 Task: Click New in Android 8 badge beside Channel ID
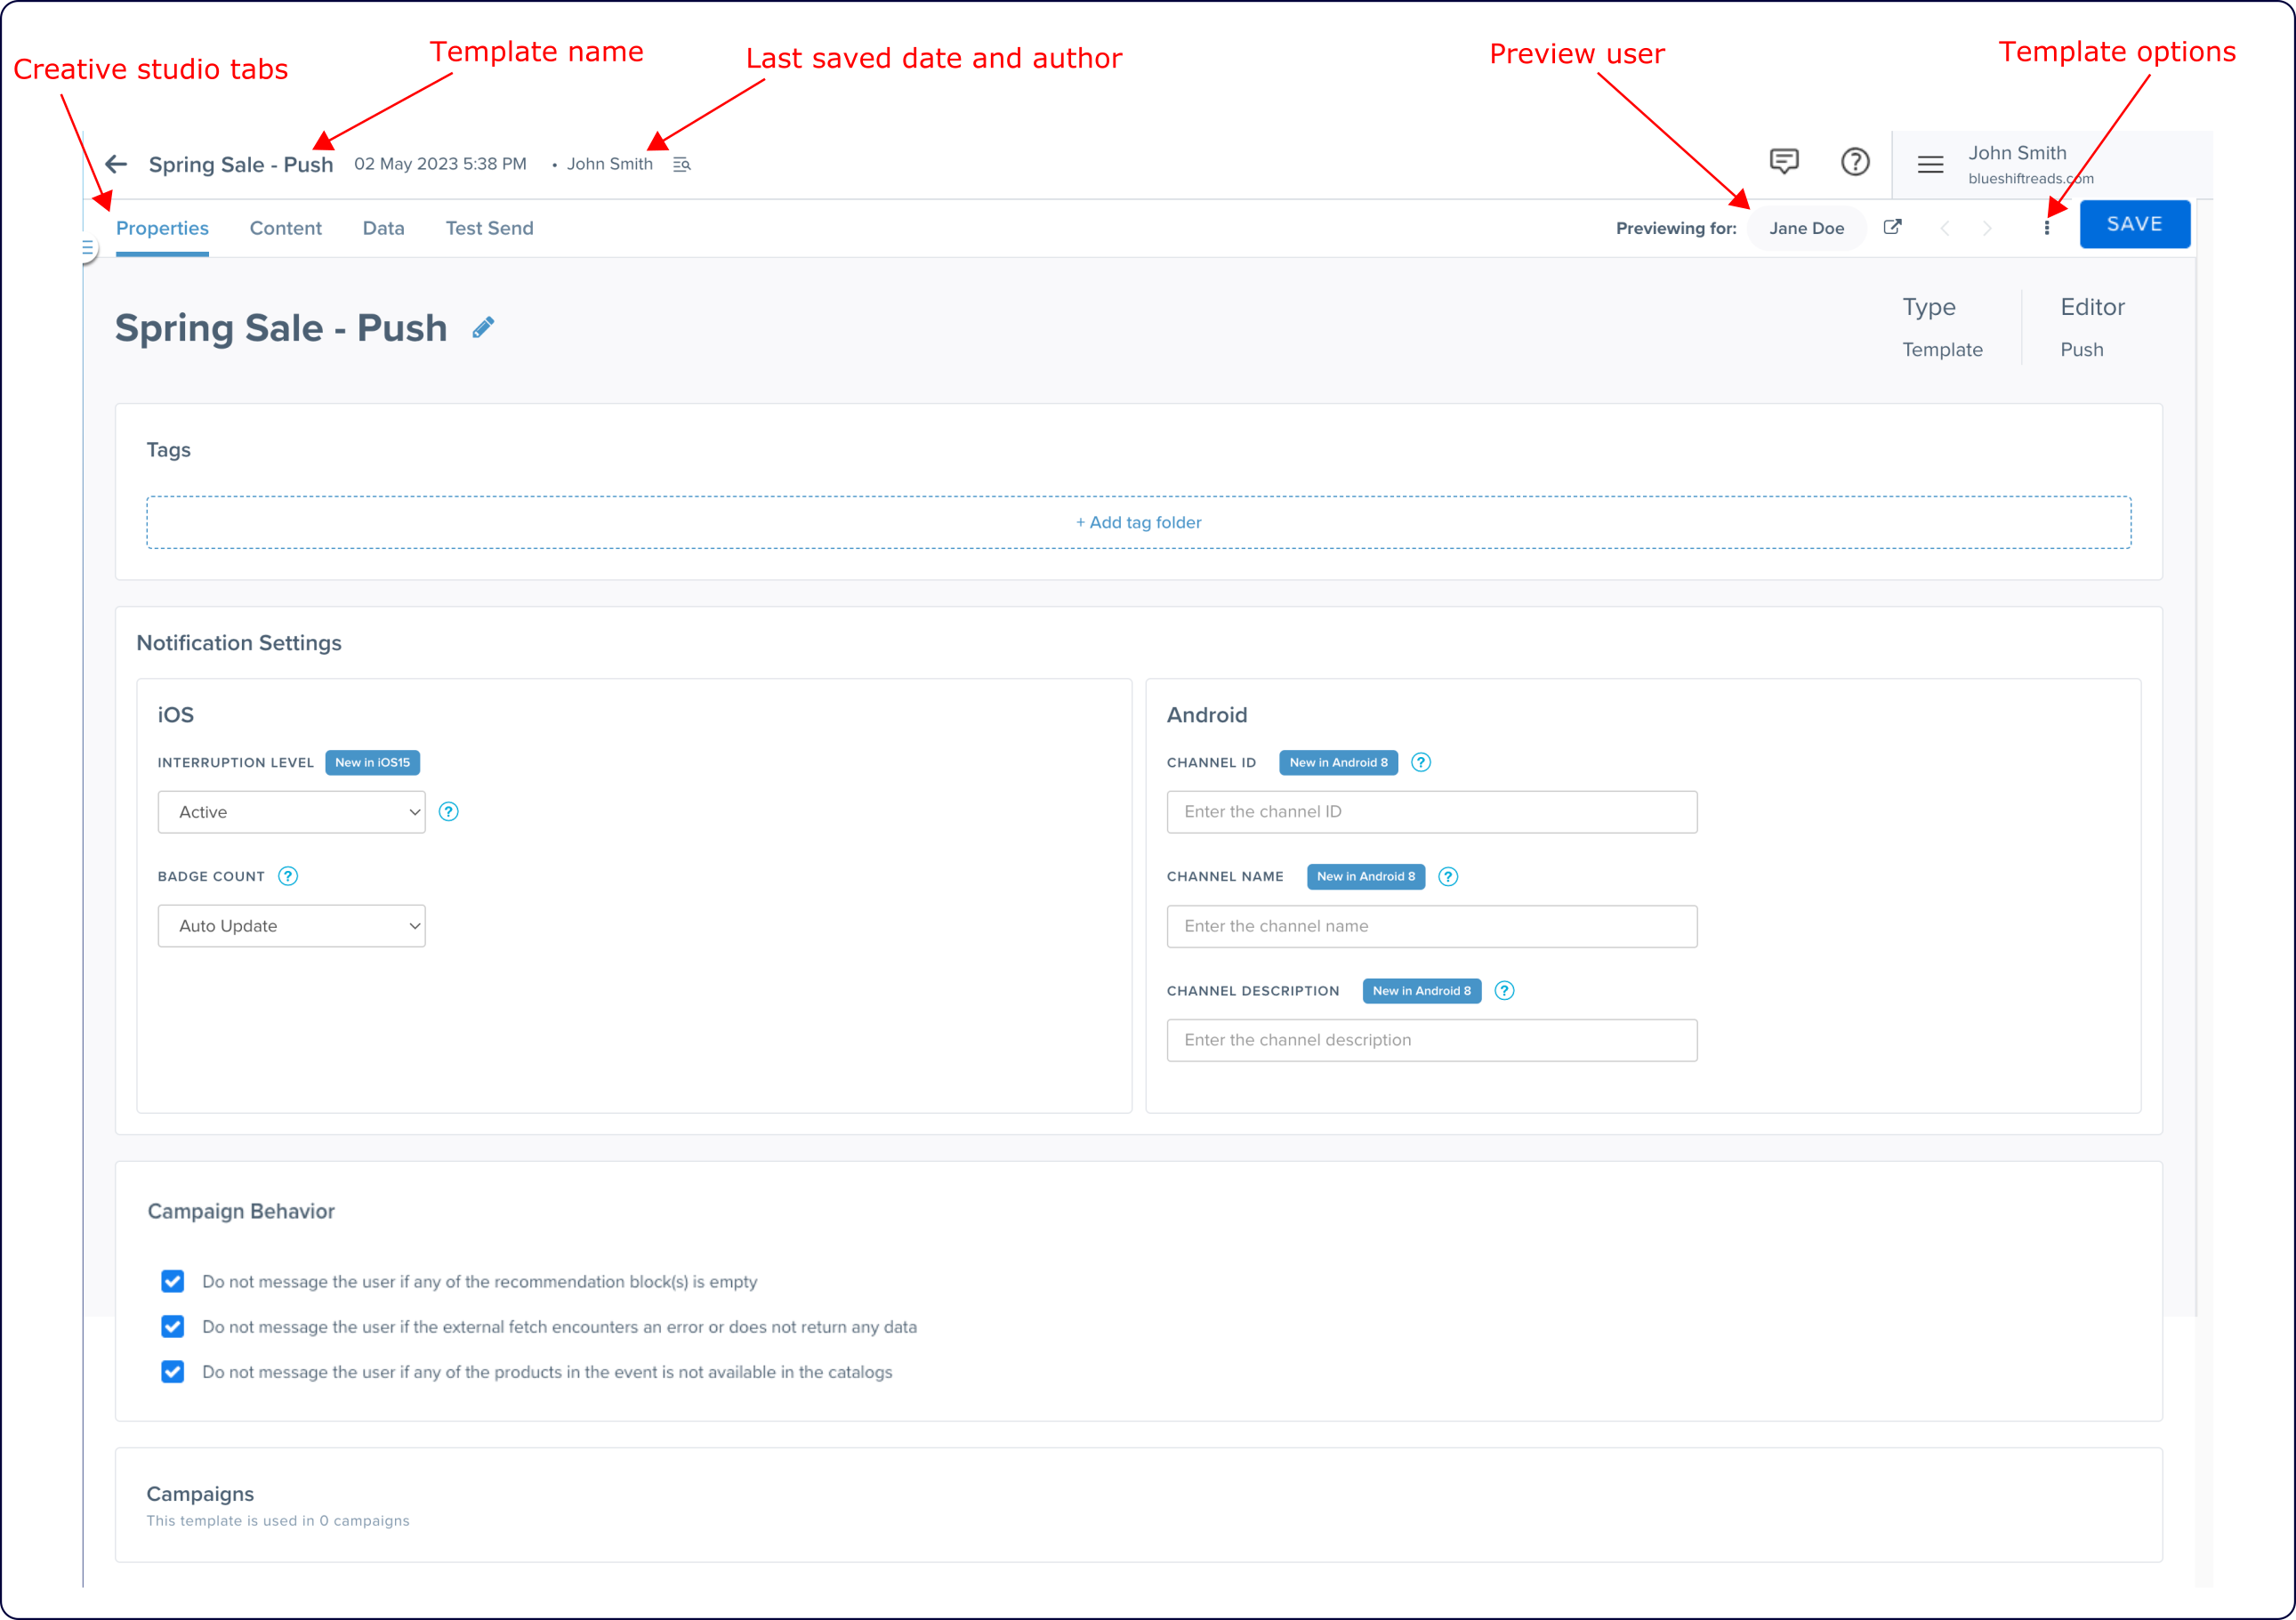click(x=1338, y=762)
